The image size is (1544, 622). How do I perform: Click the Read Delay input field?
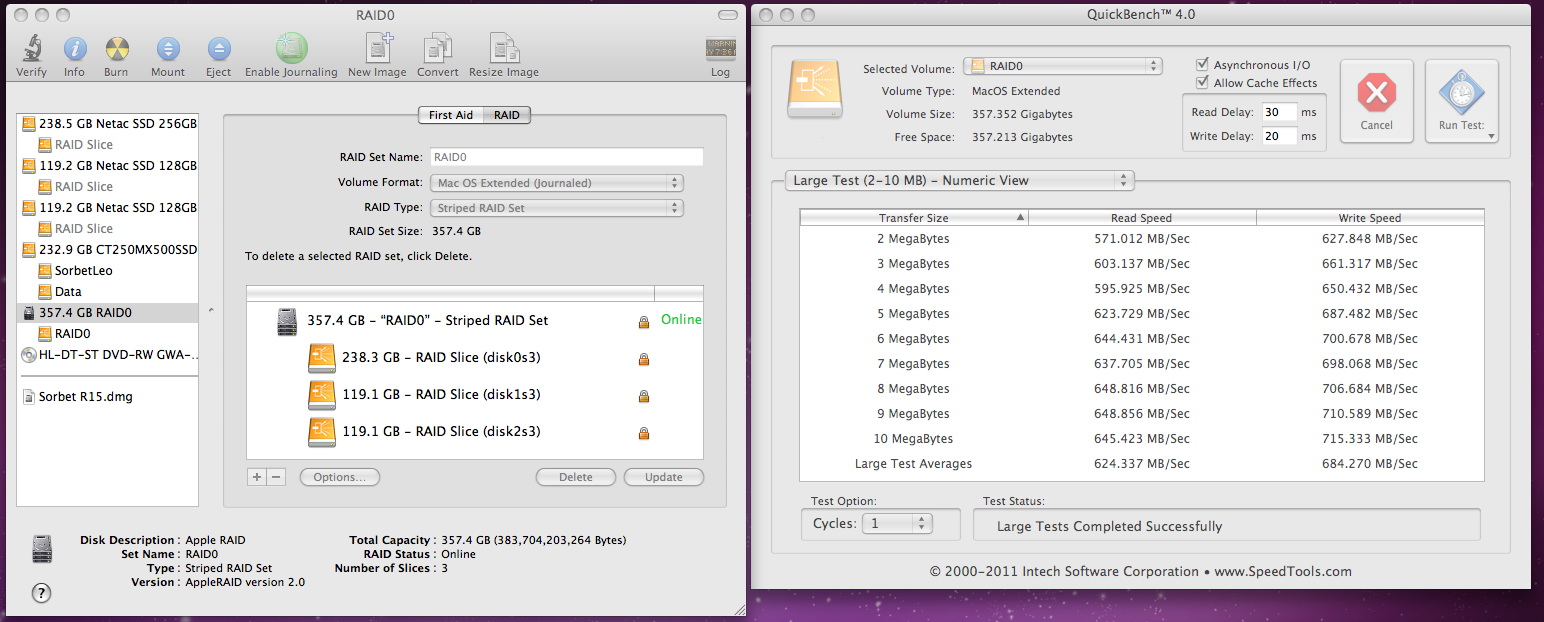click(x=1279, y=112)
